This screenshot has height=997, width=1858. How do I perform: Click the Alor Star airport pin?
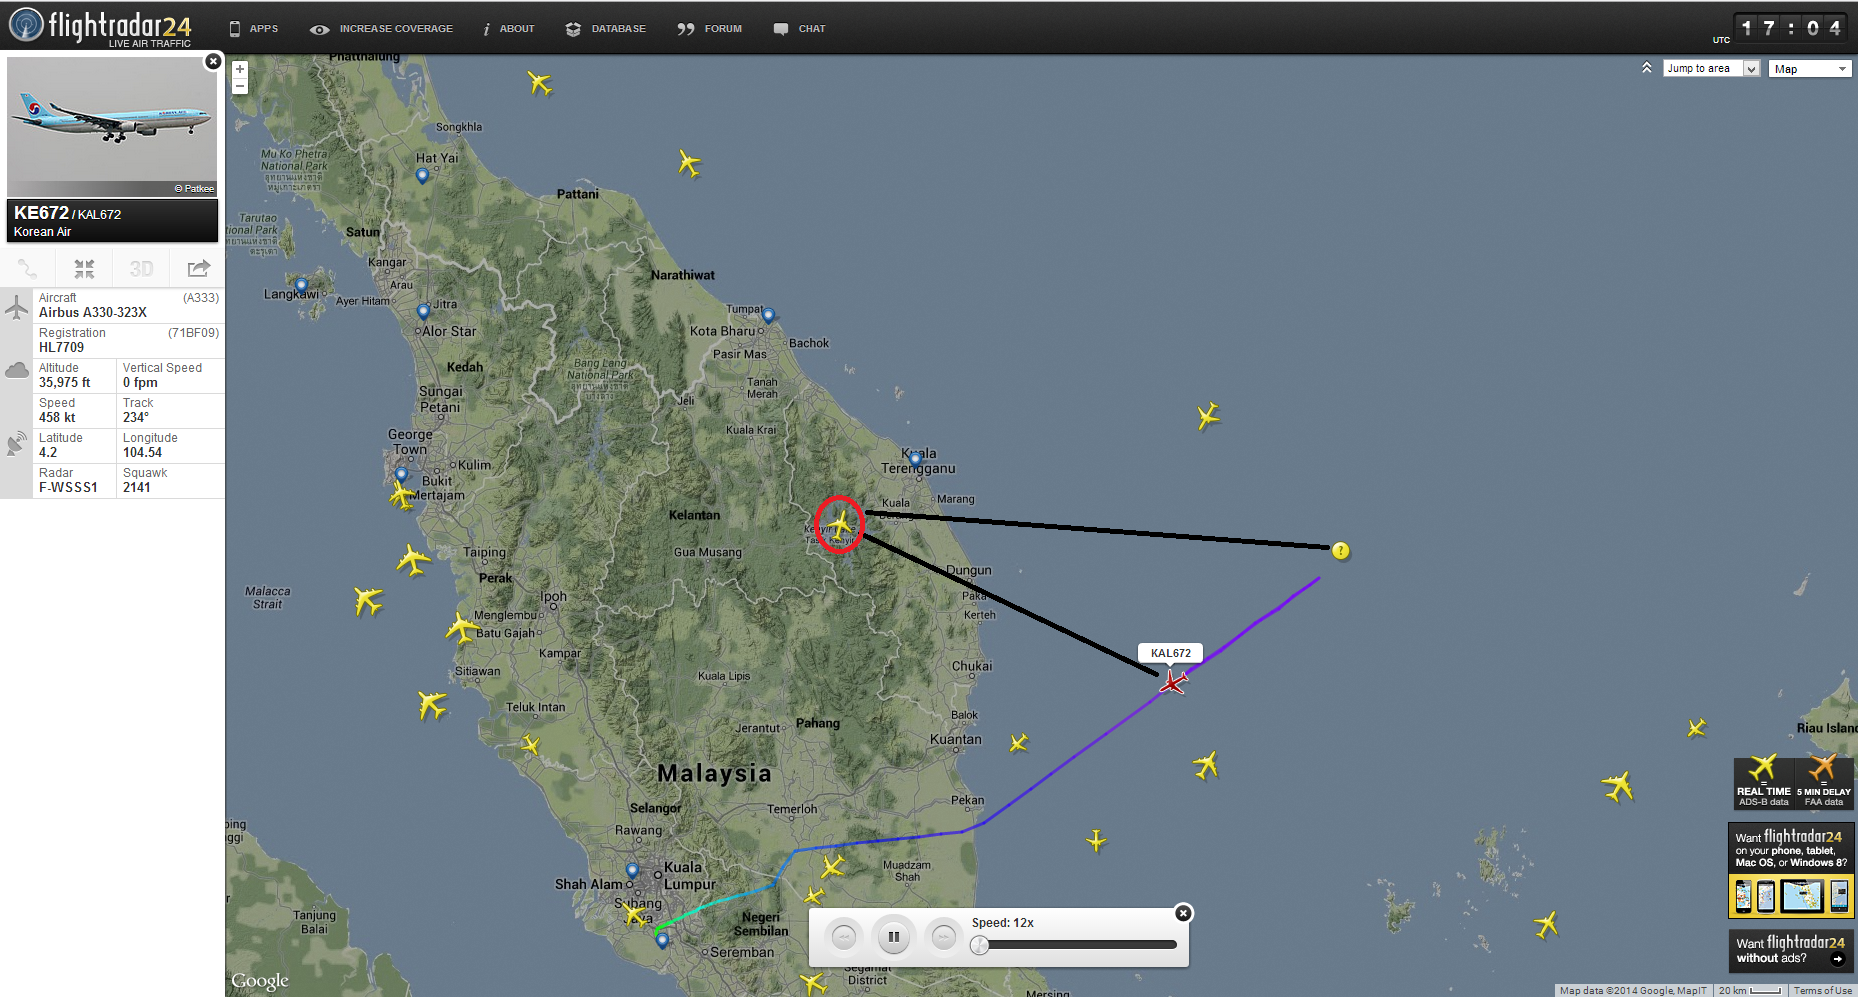(x=423, y=312)
